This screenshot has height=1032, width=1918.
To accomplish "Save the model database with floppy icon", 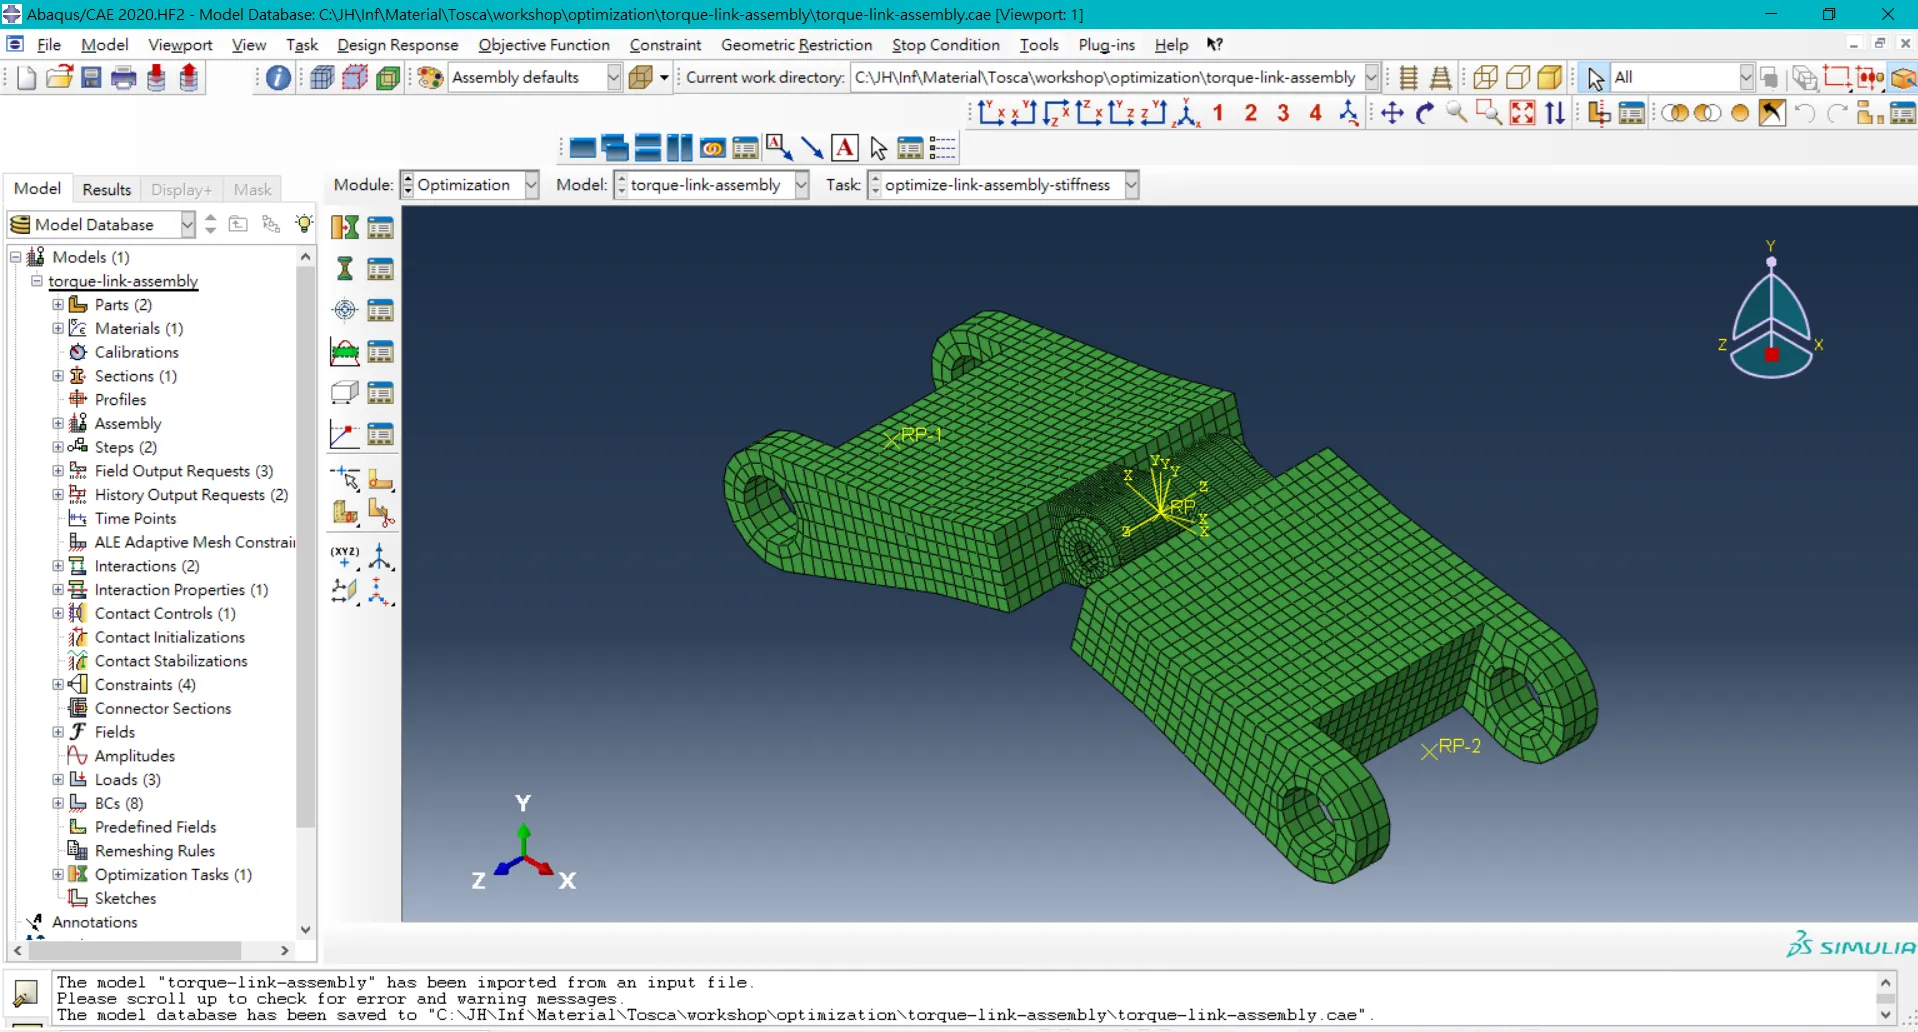I will 91,78.
